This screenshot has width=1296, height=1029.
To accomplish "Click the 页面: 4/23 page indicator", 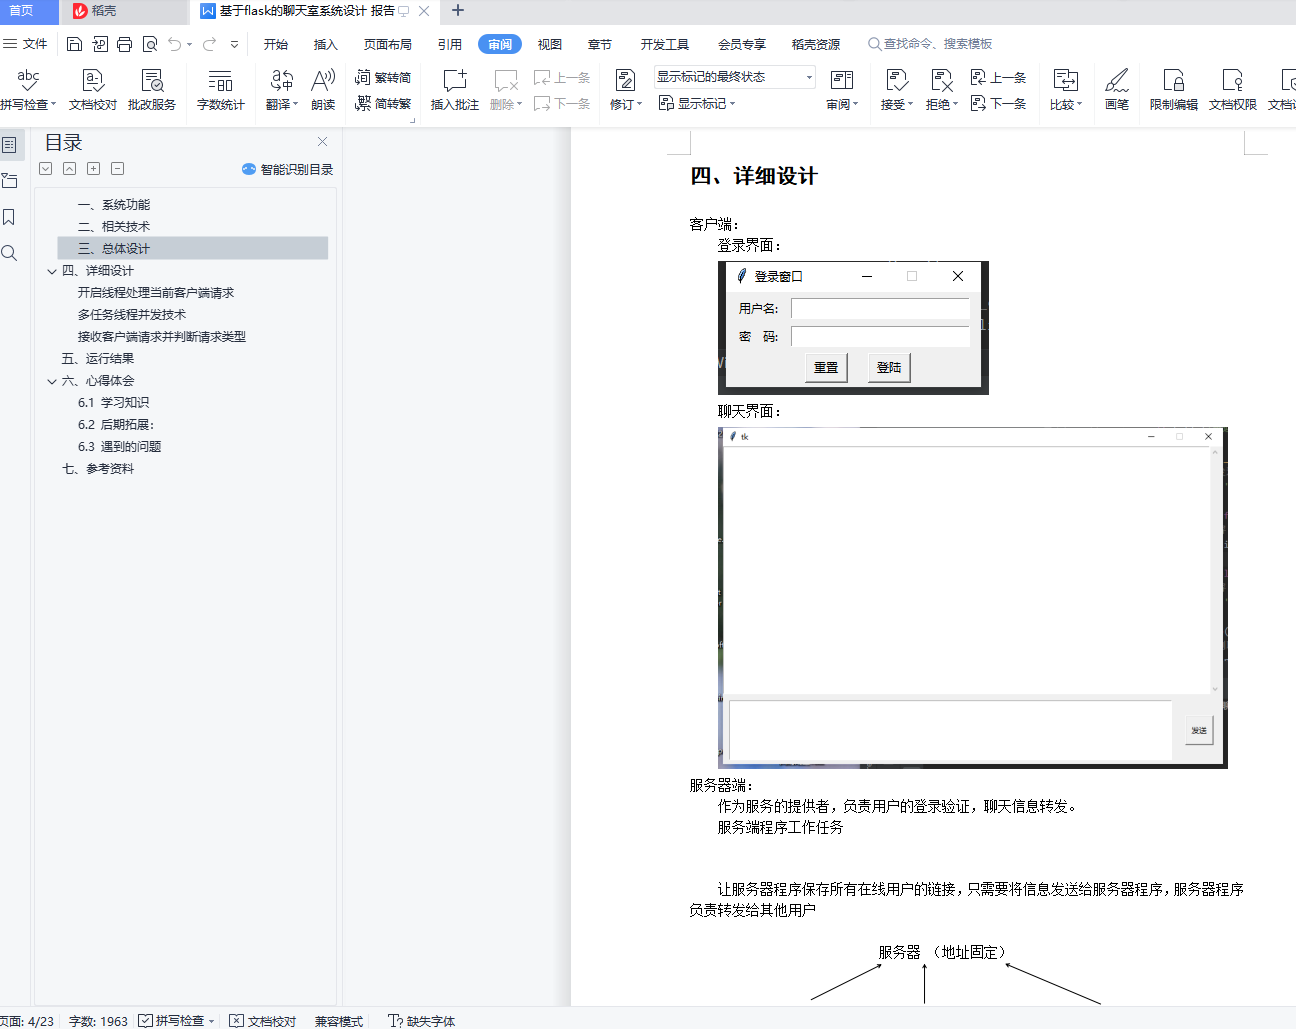I will (27, 1021).
